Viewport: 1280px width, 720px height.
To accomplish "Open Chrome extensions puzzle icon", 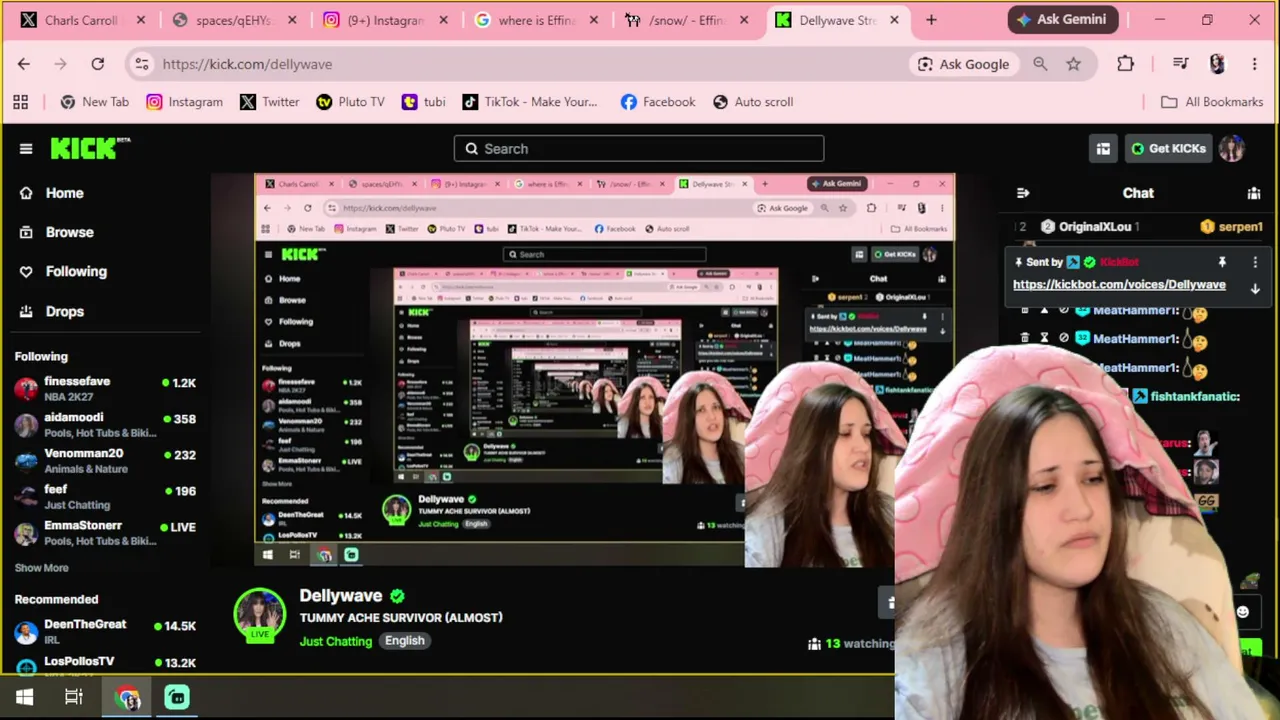I will point(1125,64).
